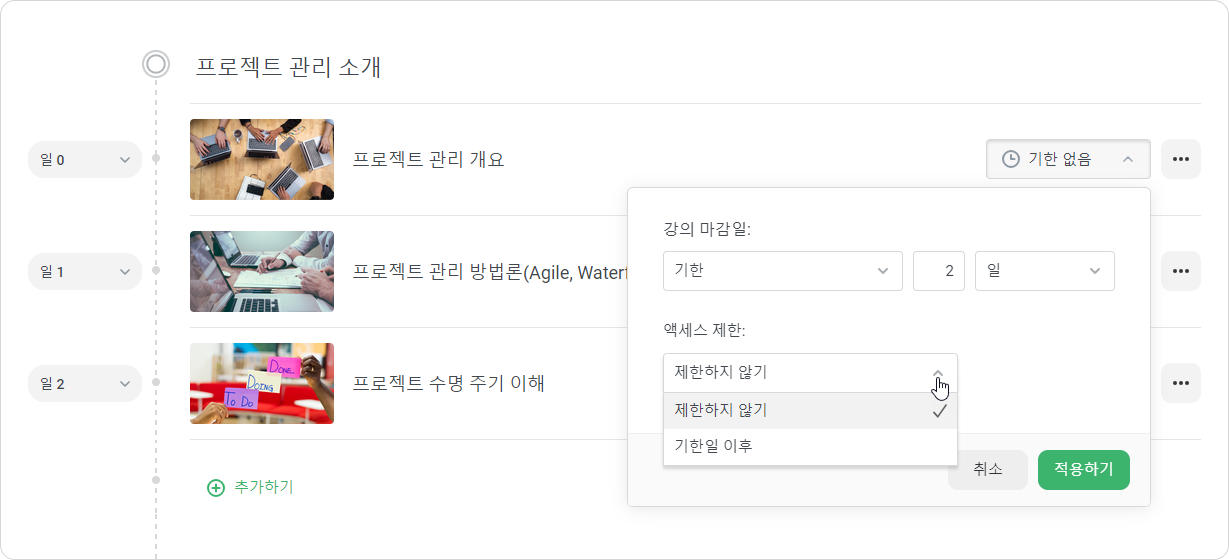Click the clock icon in 기한 없음 button

[x=1011, y=159]
